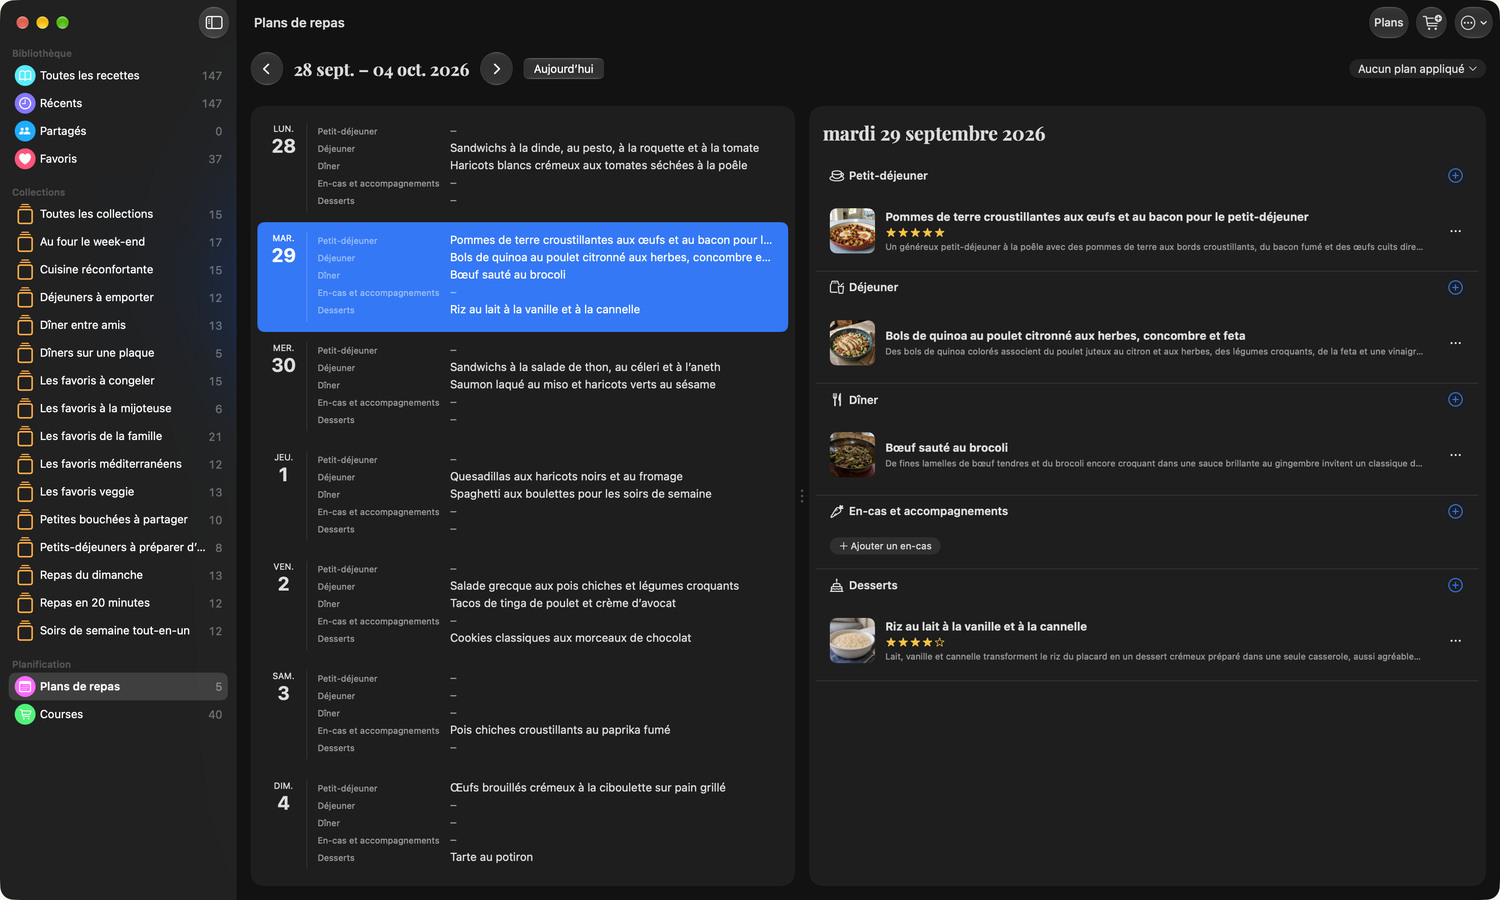Add a recipe to Dîner section

1455,400
